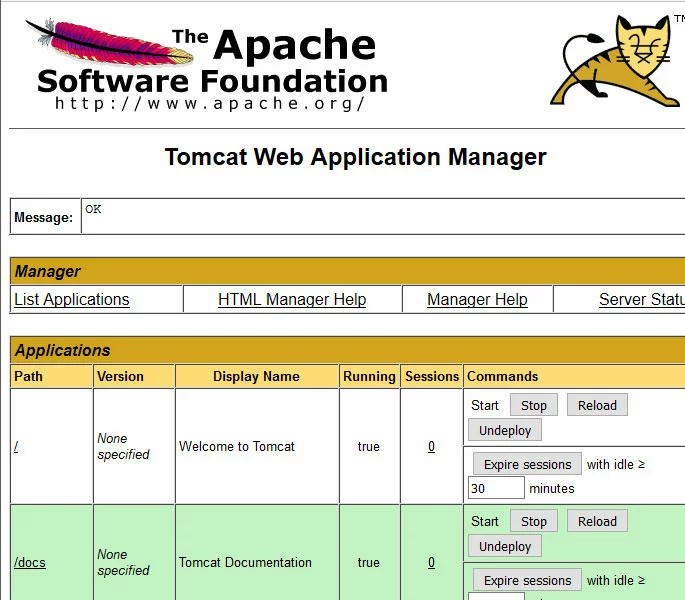Image resolution: width=685 pixels, height=600 pixels.
Task: Open the Manager Help link
Action: coord(477,299)
